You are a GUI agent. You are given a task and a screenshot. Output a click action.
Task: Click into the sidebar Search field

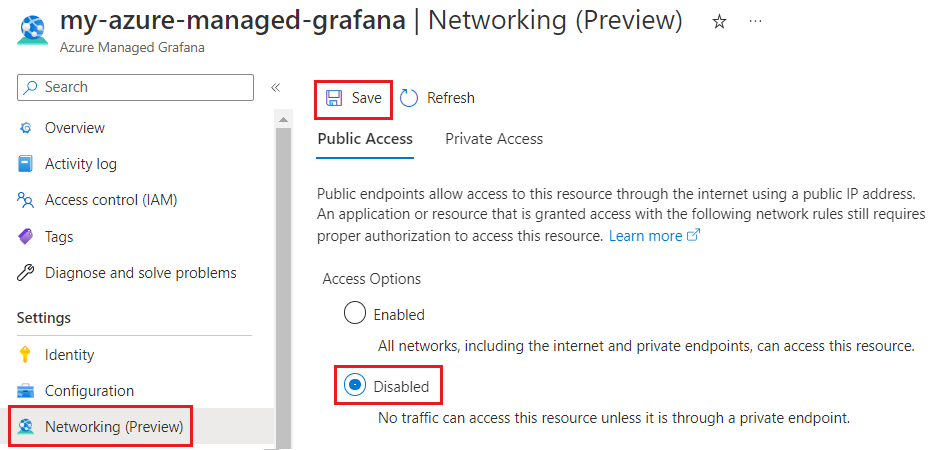(x=135, y=88)
